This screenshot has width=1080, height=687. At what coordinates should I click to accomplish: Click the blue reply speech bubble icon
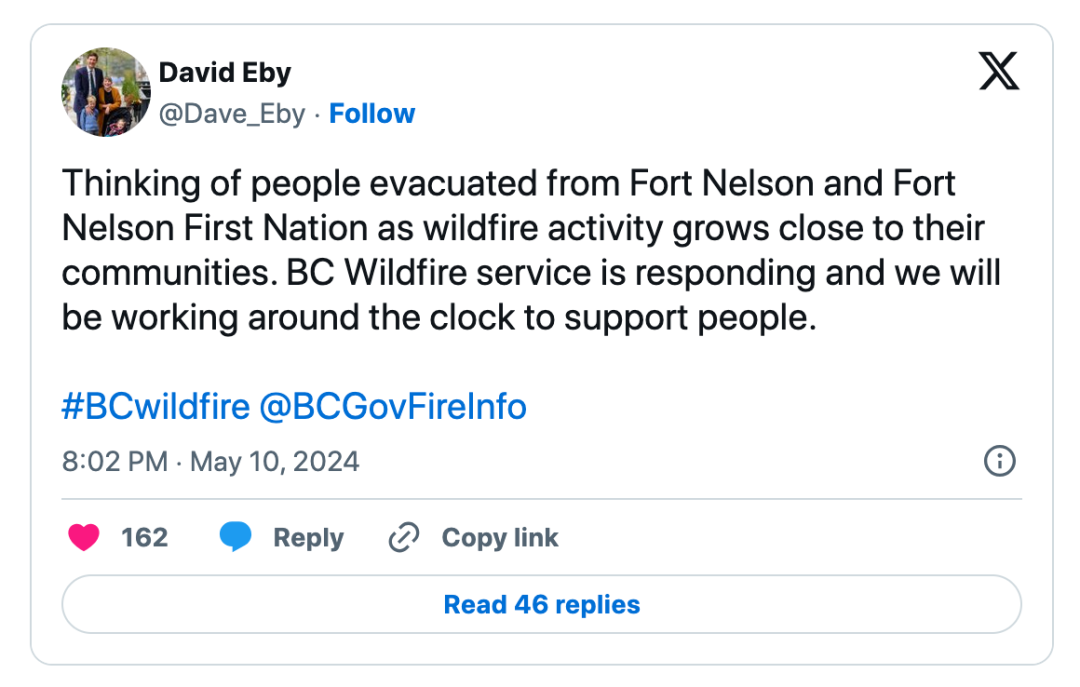click(235, 538)
